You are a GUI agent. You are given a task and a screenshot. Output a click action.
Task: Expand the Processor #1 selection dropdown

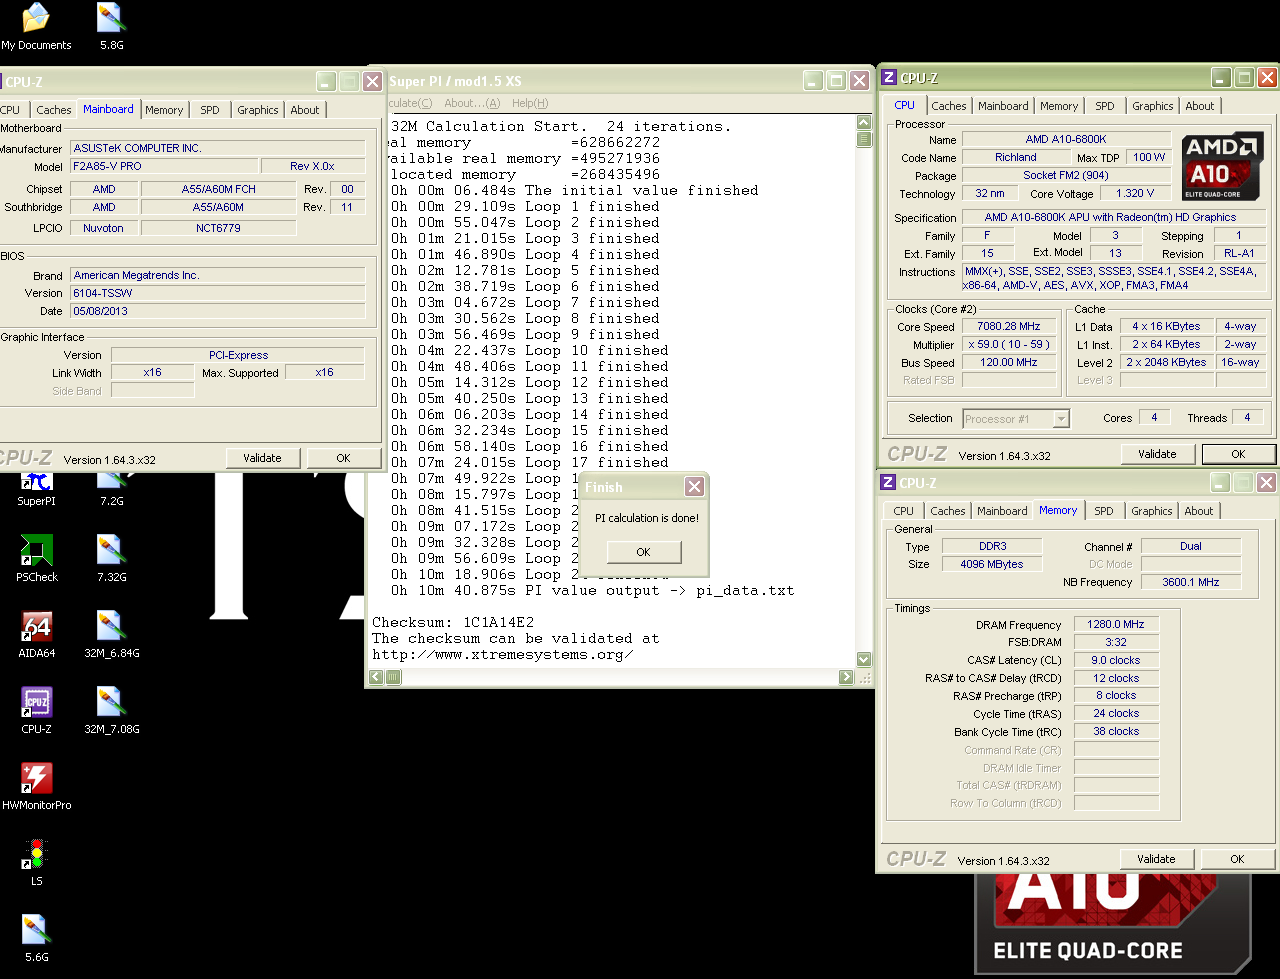(1061, 419)
